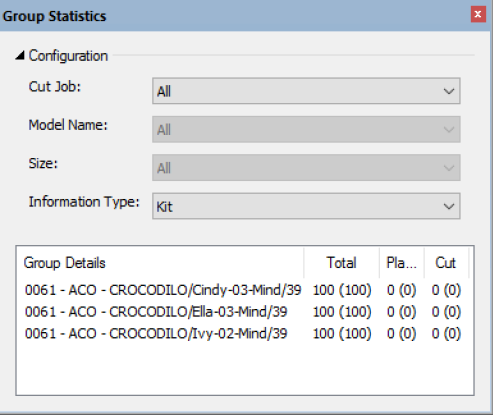
Task: Open the Information Type dropdown
Action: tap(306, 206)
